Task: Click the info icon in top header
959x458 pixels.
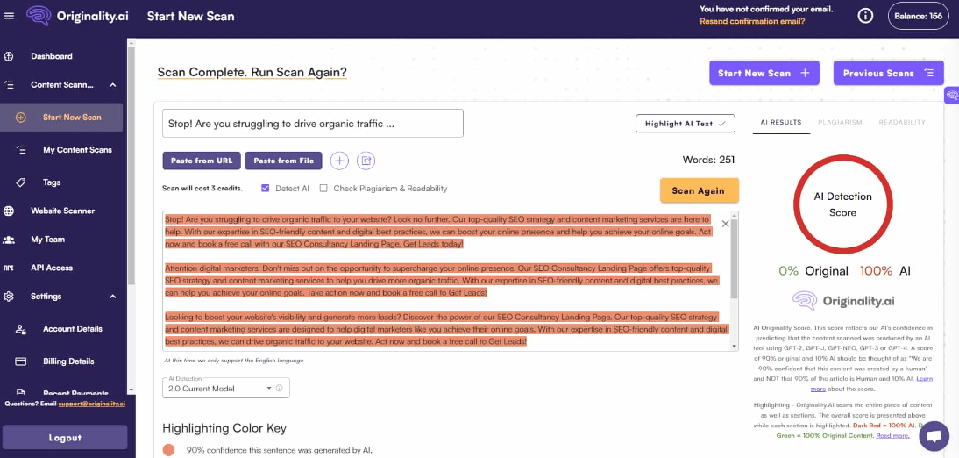Action: 866,15
